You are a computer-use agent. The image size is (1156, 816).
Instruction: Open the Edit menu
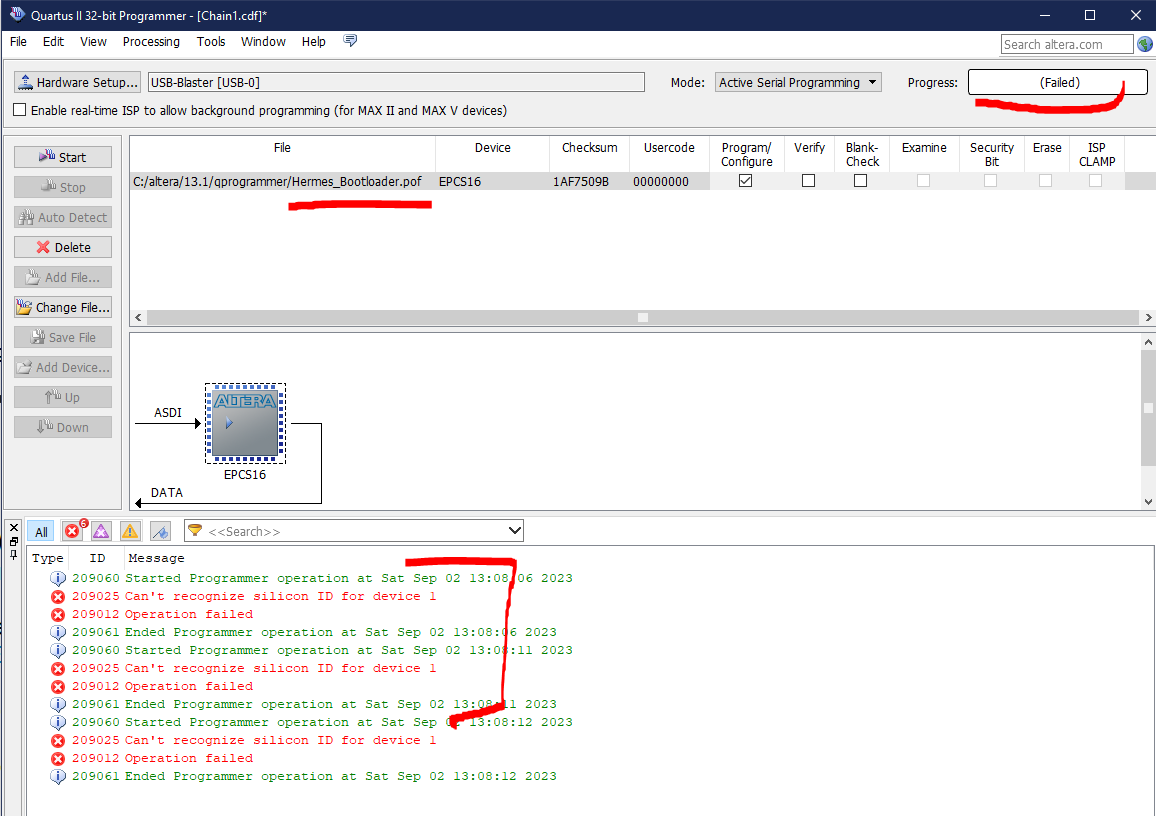click(53, 42)
